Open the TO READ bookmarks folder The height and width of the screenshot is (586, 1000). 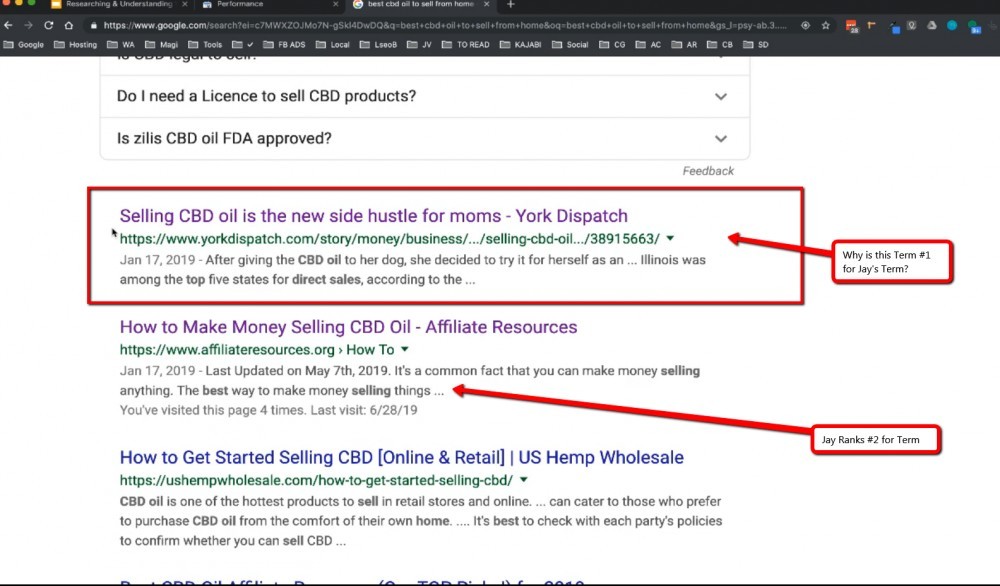pyautogui.click(x=466, y=45)
